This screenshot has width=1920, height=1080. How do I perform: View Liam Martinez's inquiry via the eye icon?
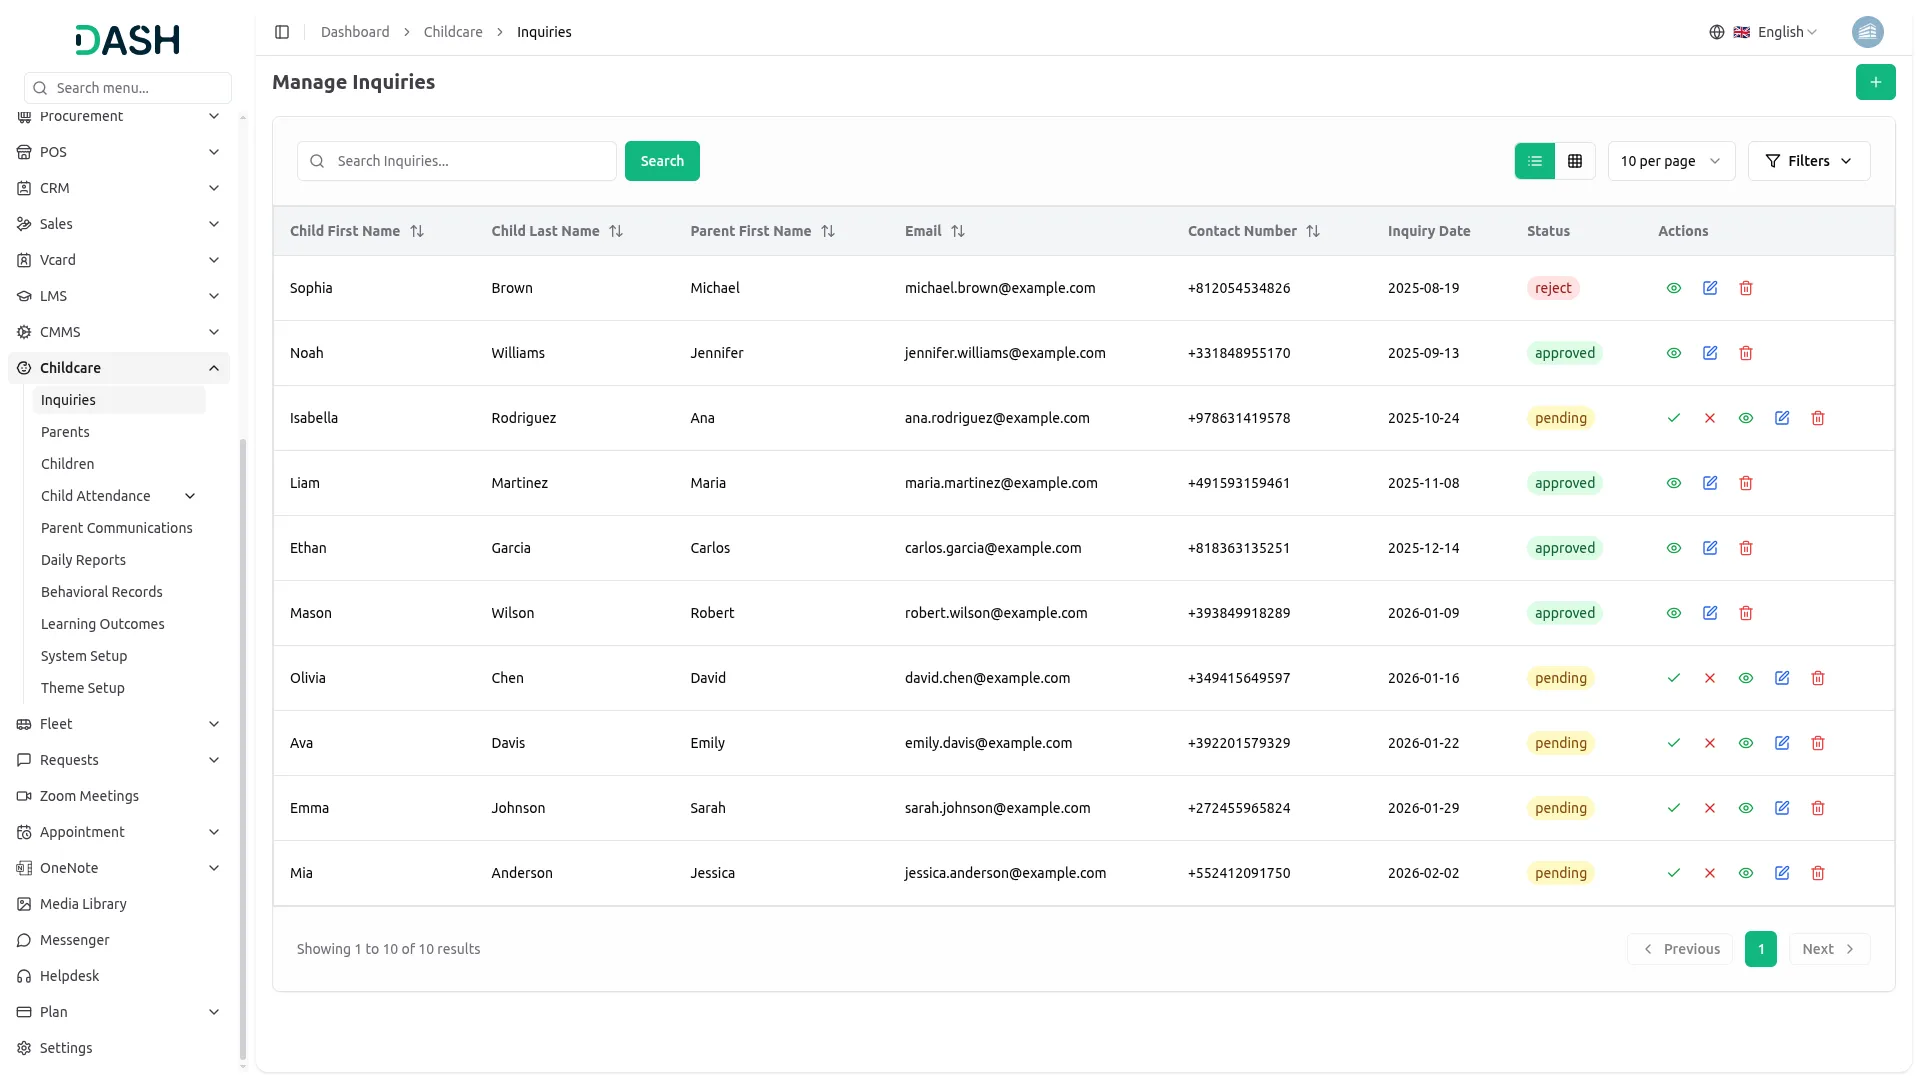click(1673, 483)
